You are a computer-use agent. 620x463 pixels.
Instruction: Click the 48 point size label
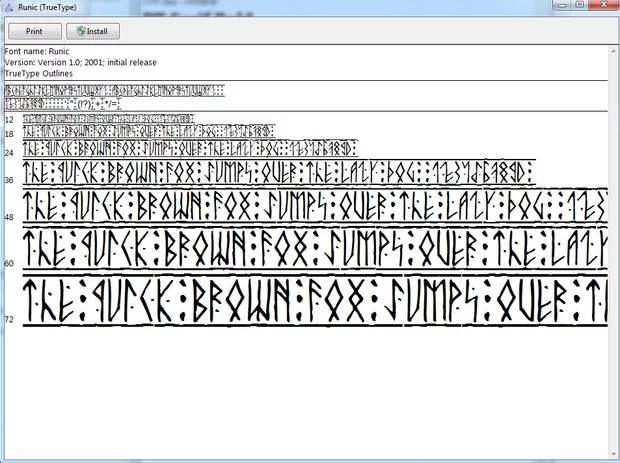click(x=9, y=217)
